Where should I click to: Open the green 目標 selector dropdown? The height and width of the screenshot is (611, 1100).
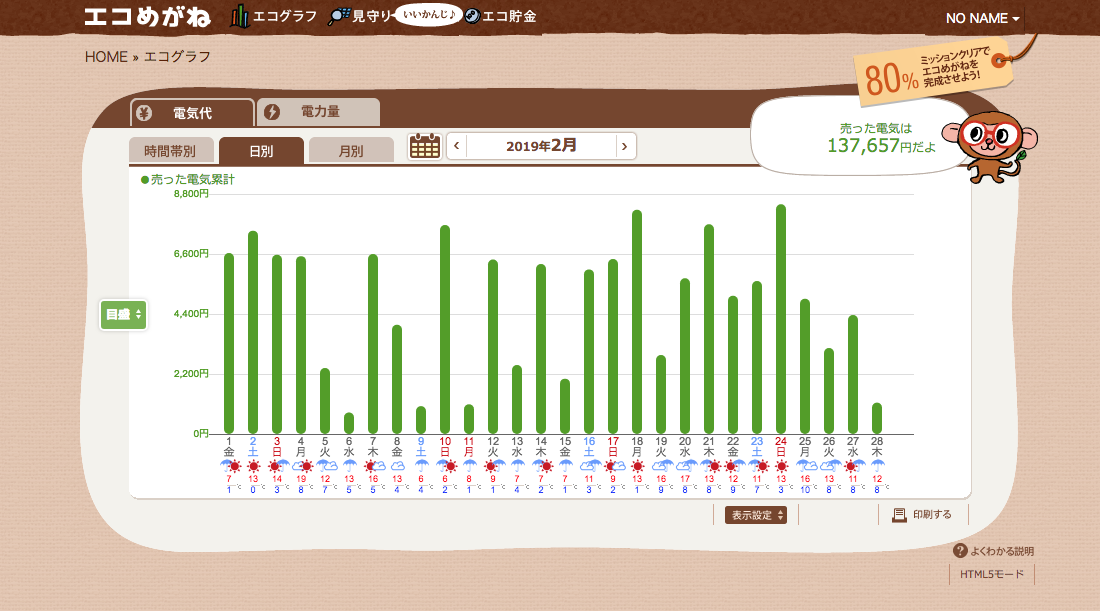[x=124, y=314]
